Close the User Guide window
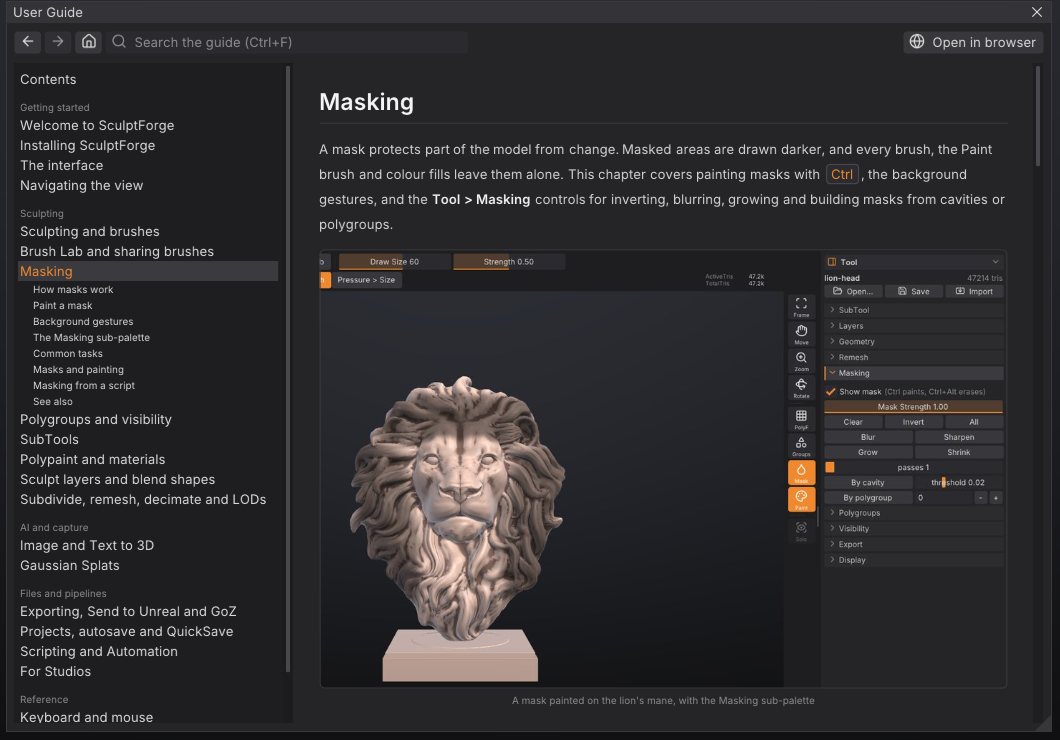Viewport: 1060px width, 740px height. coord(1037,12)
